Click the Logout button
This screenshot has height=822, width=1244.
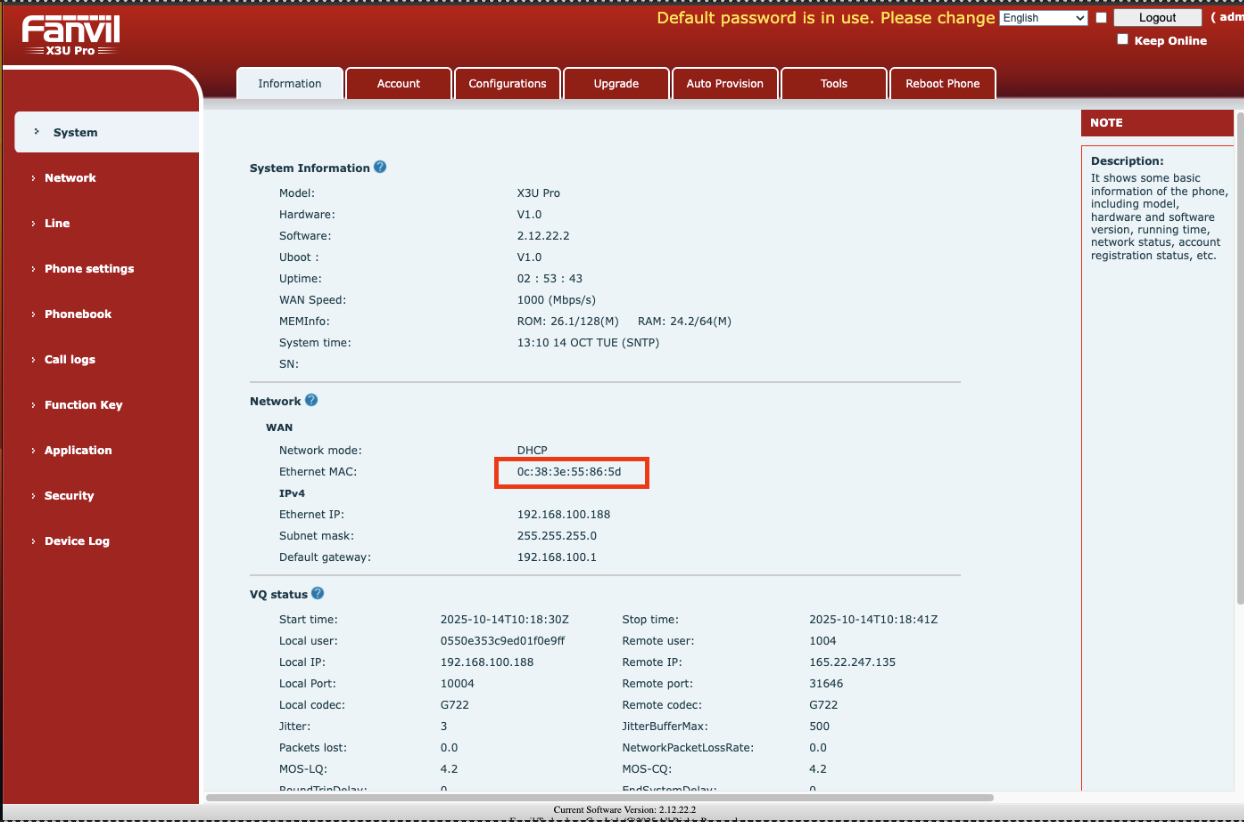tap(1157, 17)
